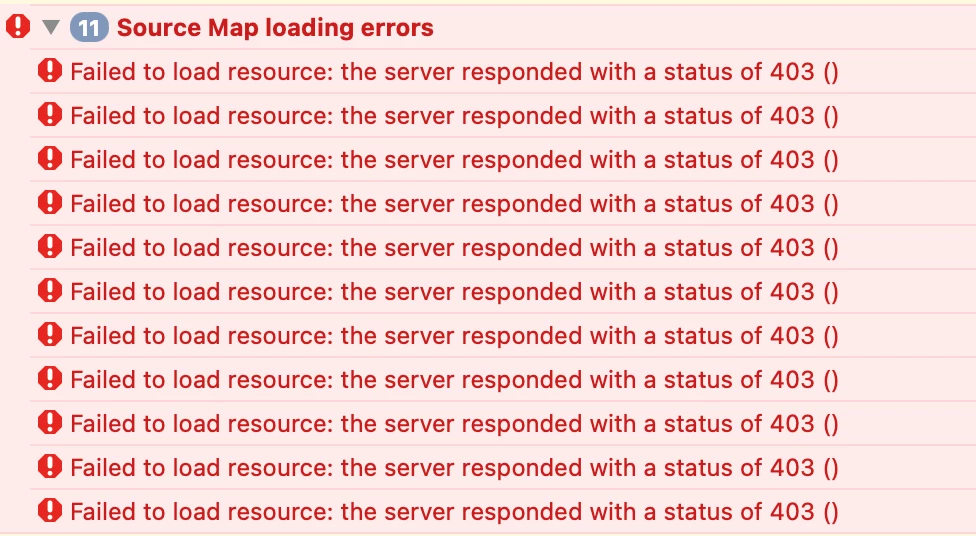The image size is (976, 536).
Task: Click the error icon of the sixth 403 message
Action: [x=50, y=291]
